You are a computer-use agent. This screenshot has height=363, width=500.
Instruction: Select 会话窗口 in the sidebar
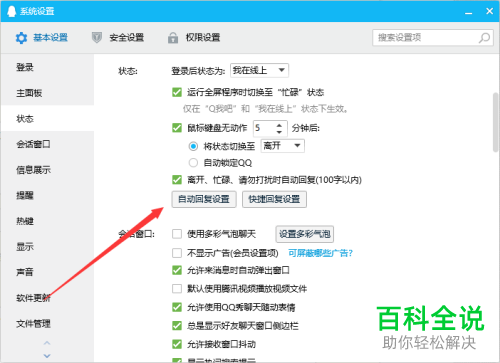47,144
